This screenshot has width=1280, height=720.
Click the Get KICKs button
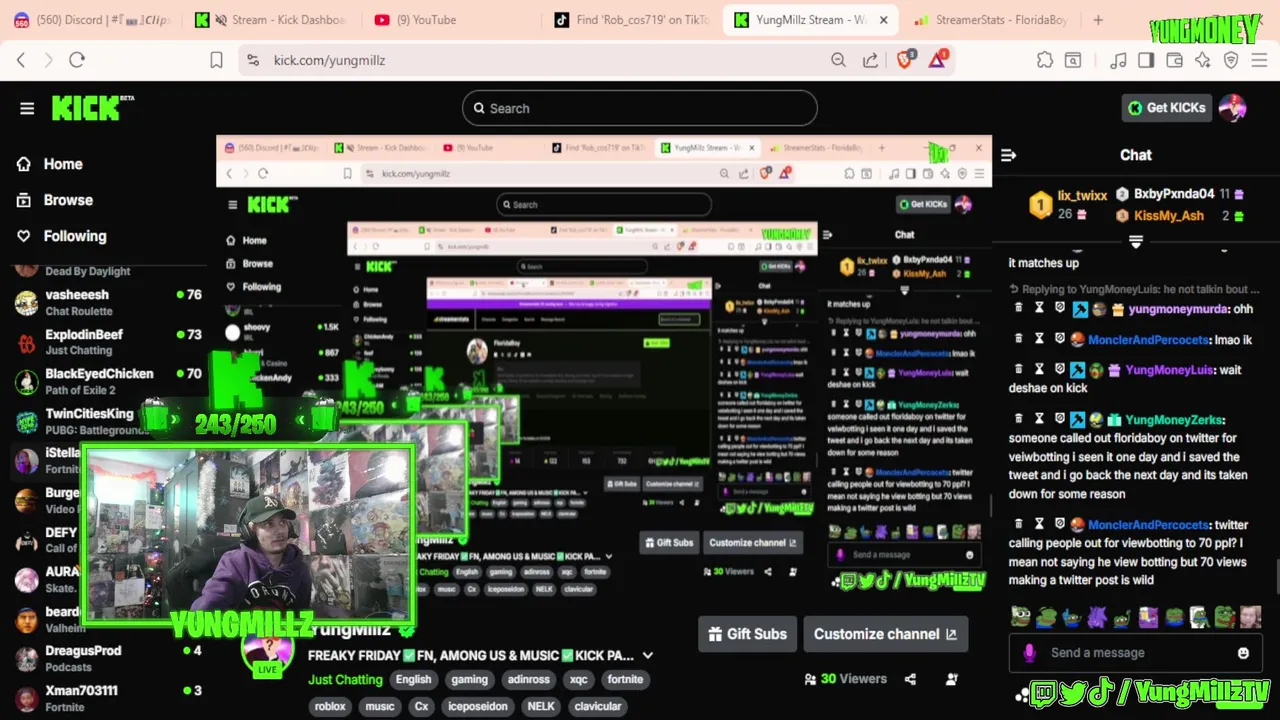1167,108
